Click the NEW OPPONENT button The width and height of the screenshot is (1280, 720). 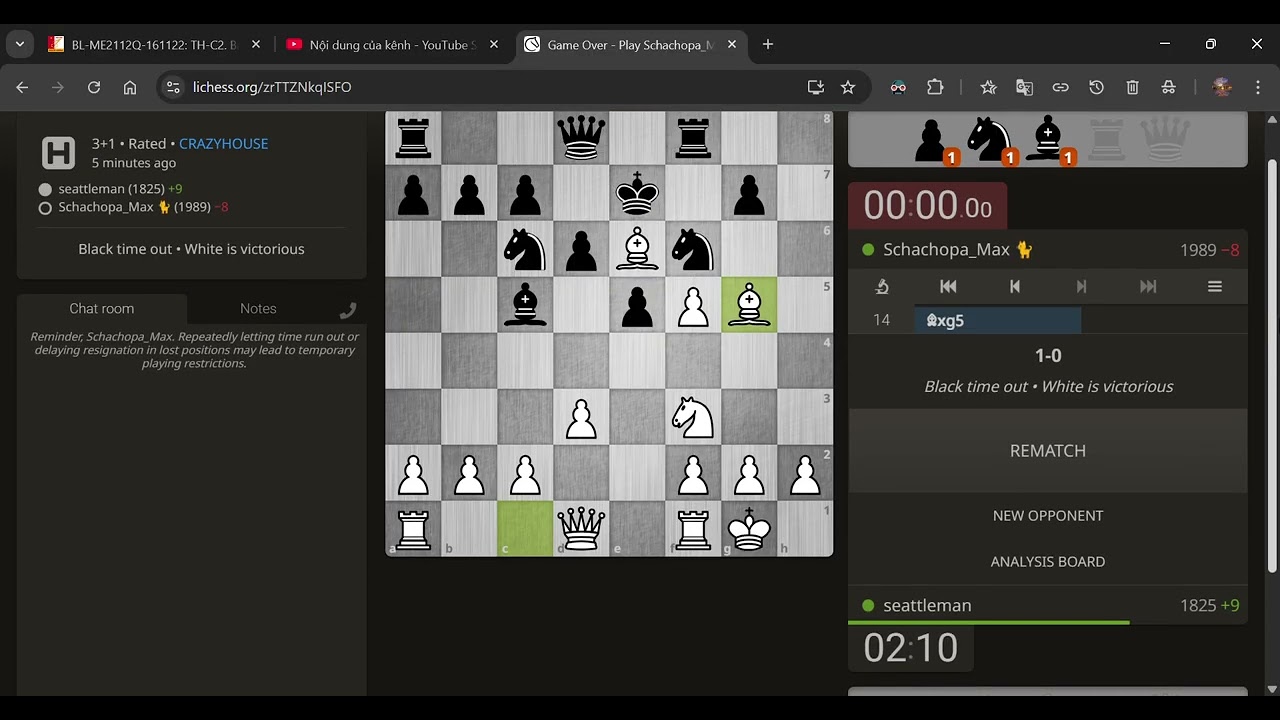coord(1048,516)
